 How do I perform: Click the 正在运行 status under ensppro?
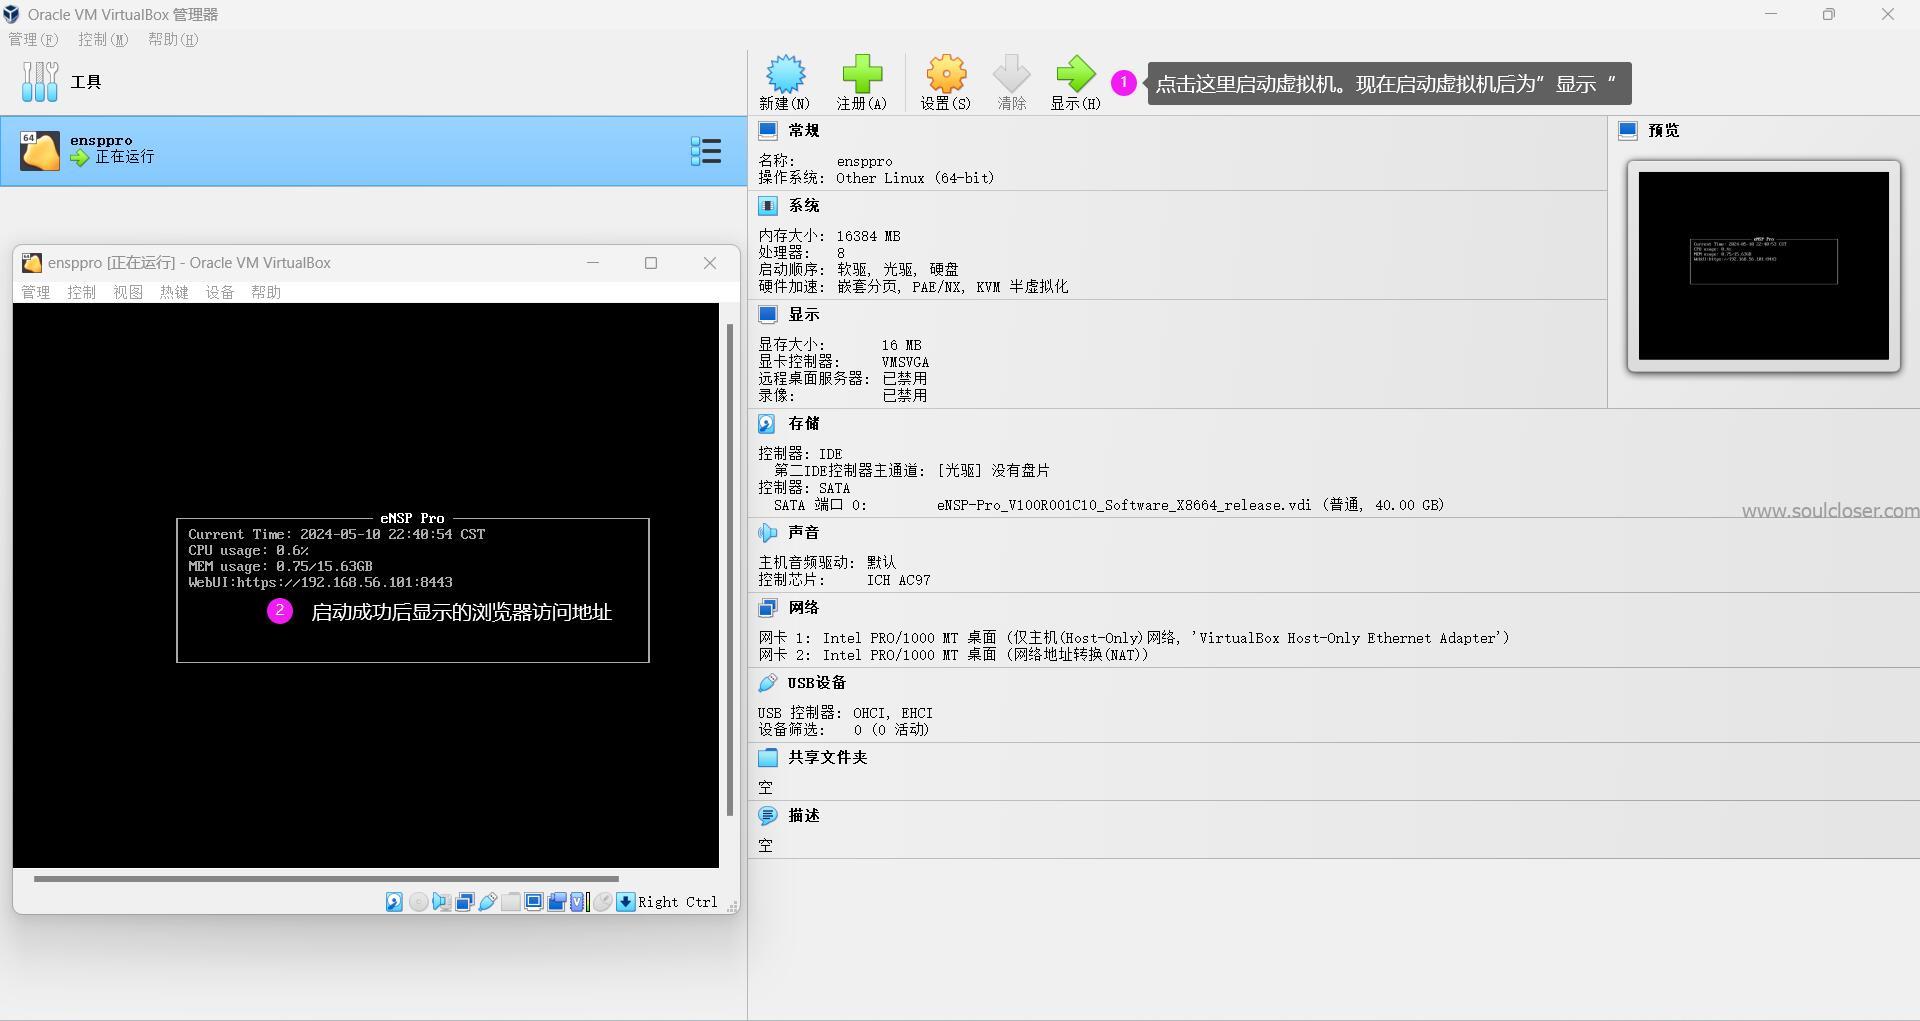[125, 157]
